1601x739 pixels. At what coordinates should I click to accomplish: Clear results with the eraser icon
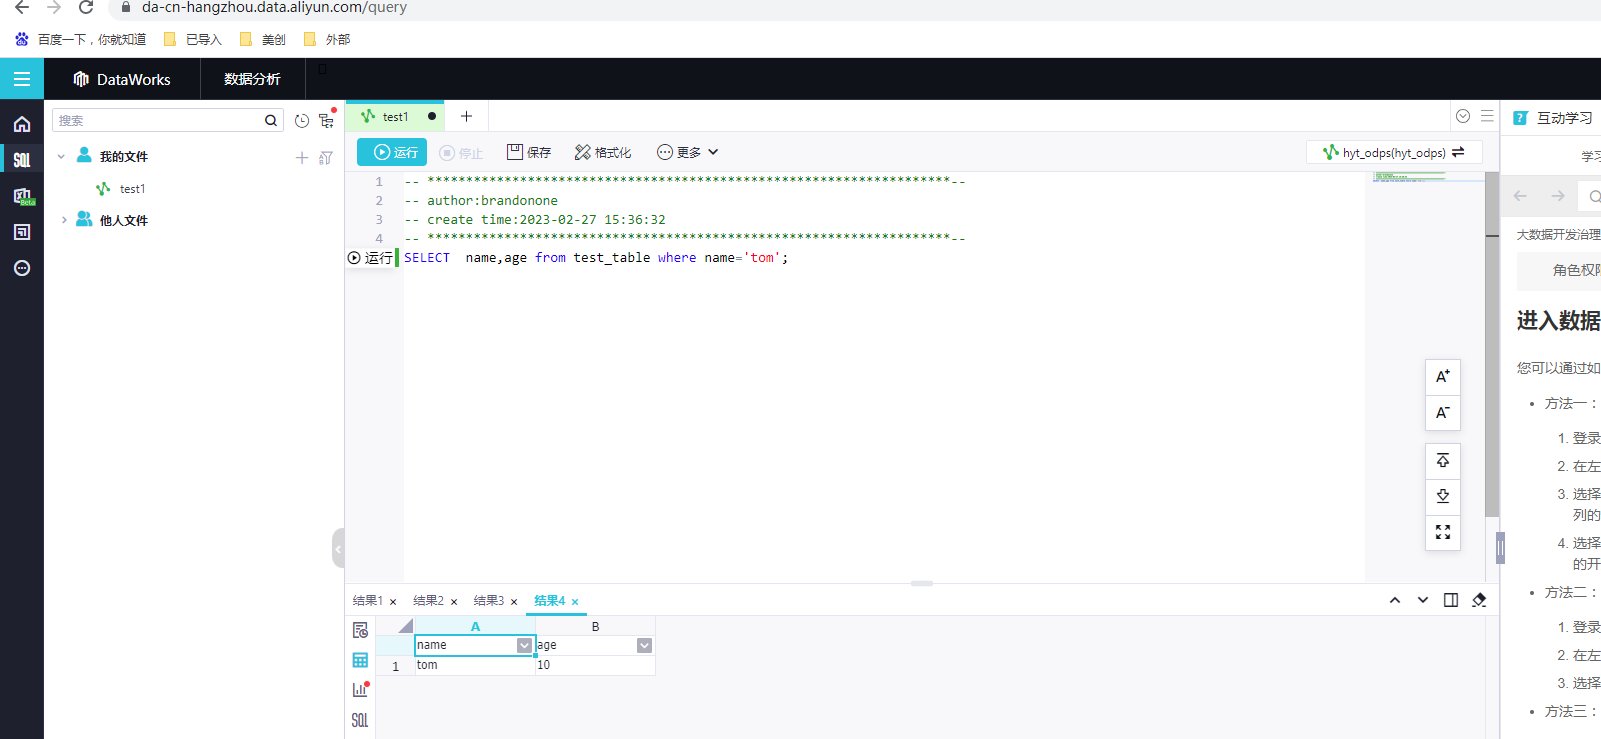[x=1479, y=600]
